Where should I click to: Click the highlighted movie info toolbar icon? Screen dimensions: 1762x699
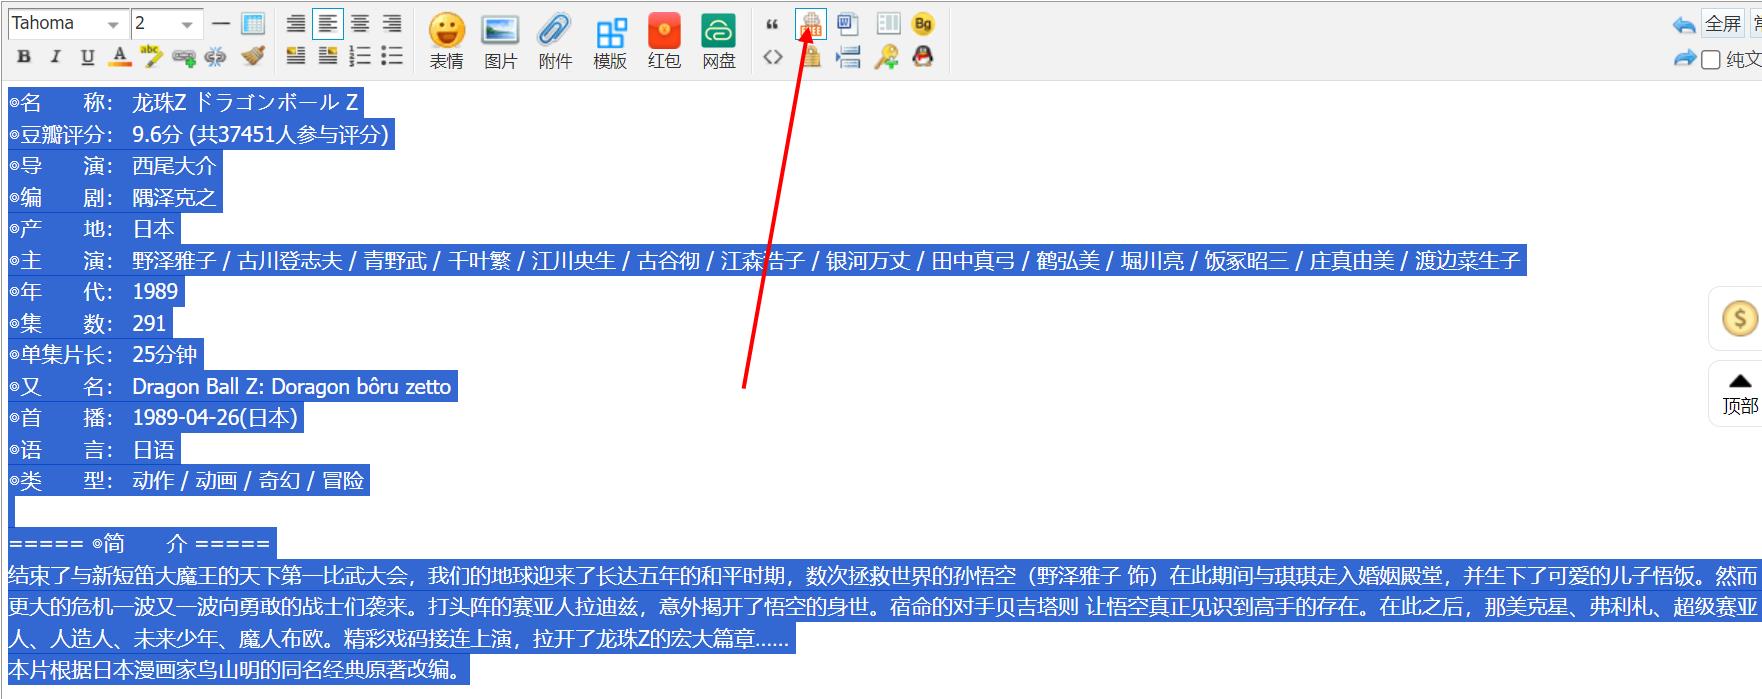click(x=811, y=24)
